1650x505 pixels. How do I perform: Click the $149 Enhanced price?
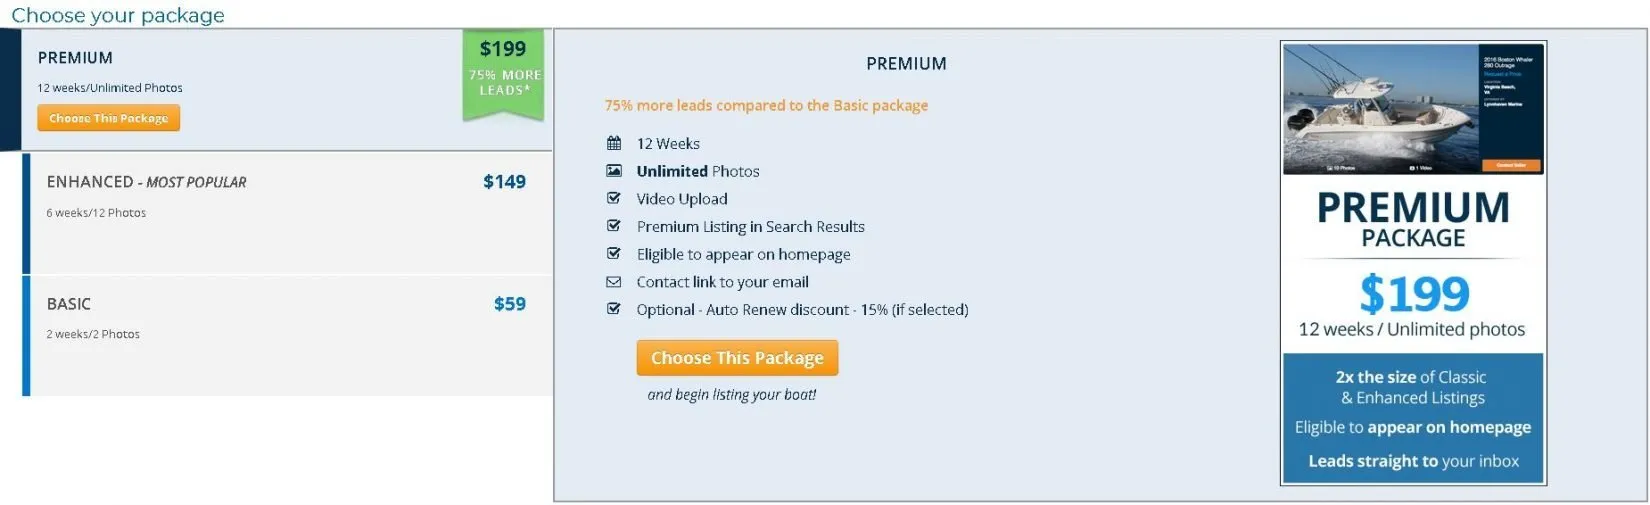coord(504,181)
